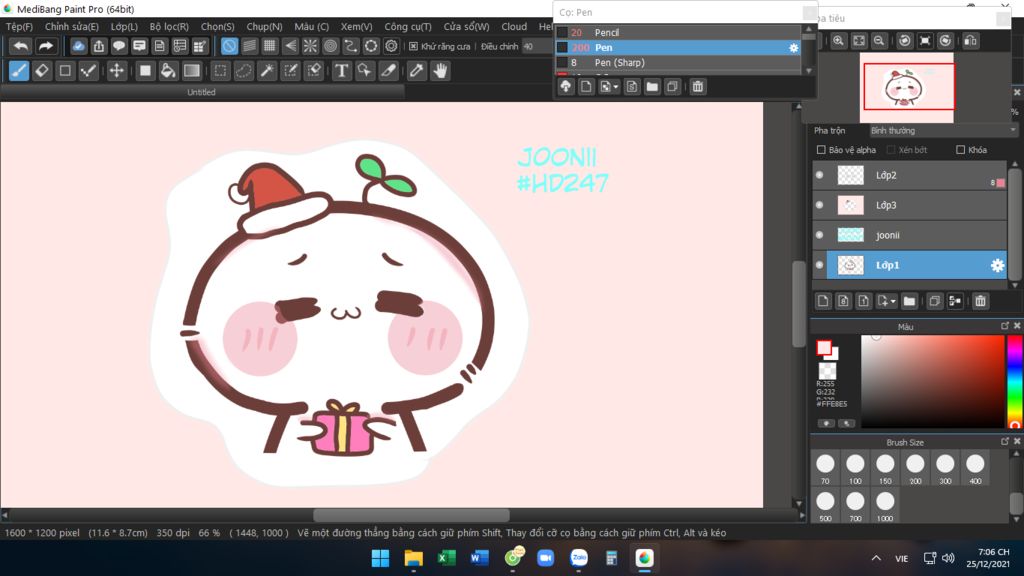
Task: Turn off snap with the highlighted snap-off icon
Action: click(229, 46)
